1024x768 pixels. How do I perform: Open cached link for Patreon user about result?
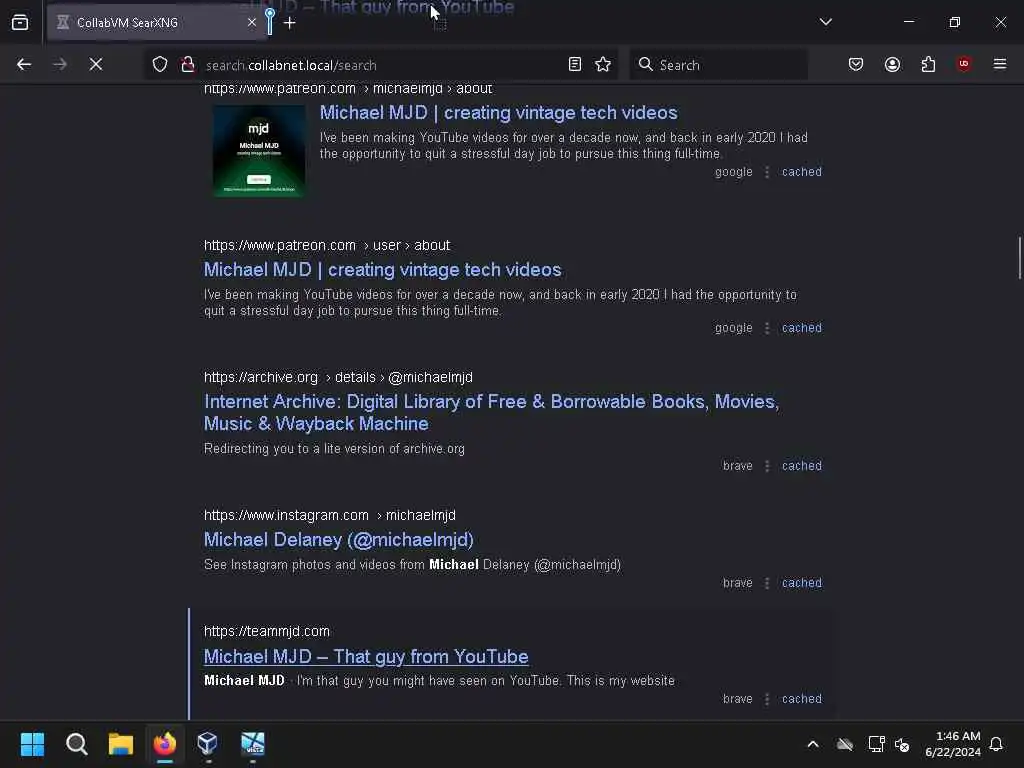pos(802,328)
